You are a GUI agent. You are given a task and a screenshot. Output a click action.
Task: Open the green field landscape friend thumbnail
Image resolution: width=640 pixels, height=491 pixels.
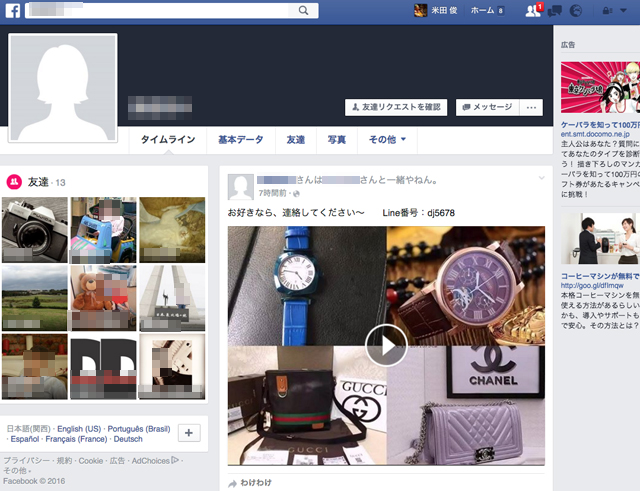pyautogui.click(x=35, y=298)
